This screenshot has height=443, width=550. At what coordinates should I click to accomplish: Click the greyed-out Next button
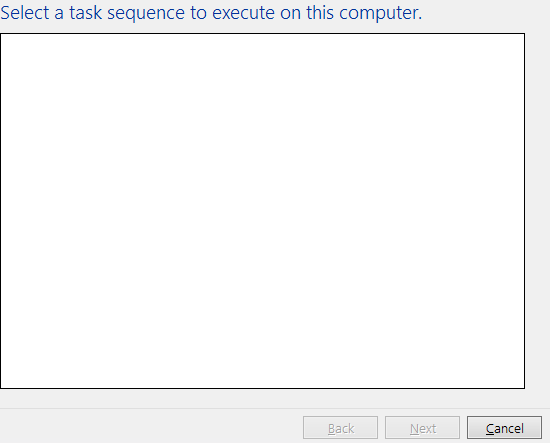coord(422,428)
